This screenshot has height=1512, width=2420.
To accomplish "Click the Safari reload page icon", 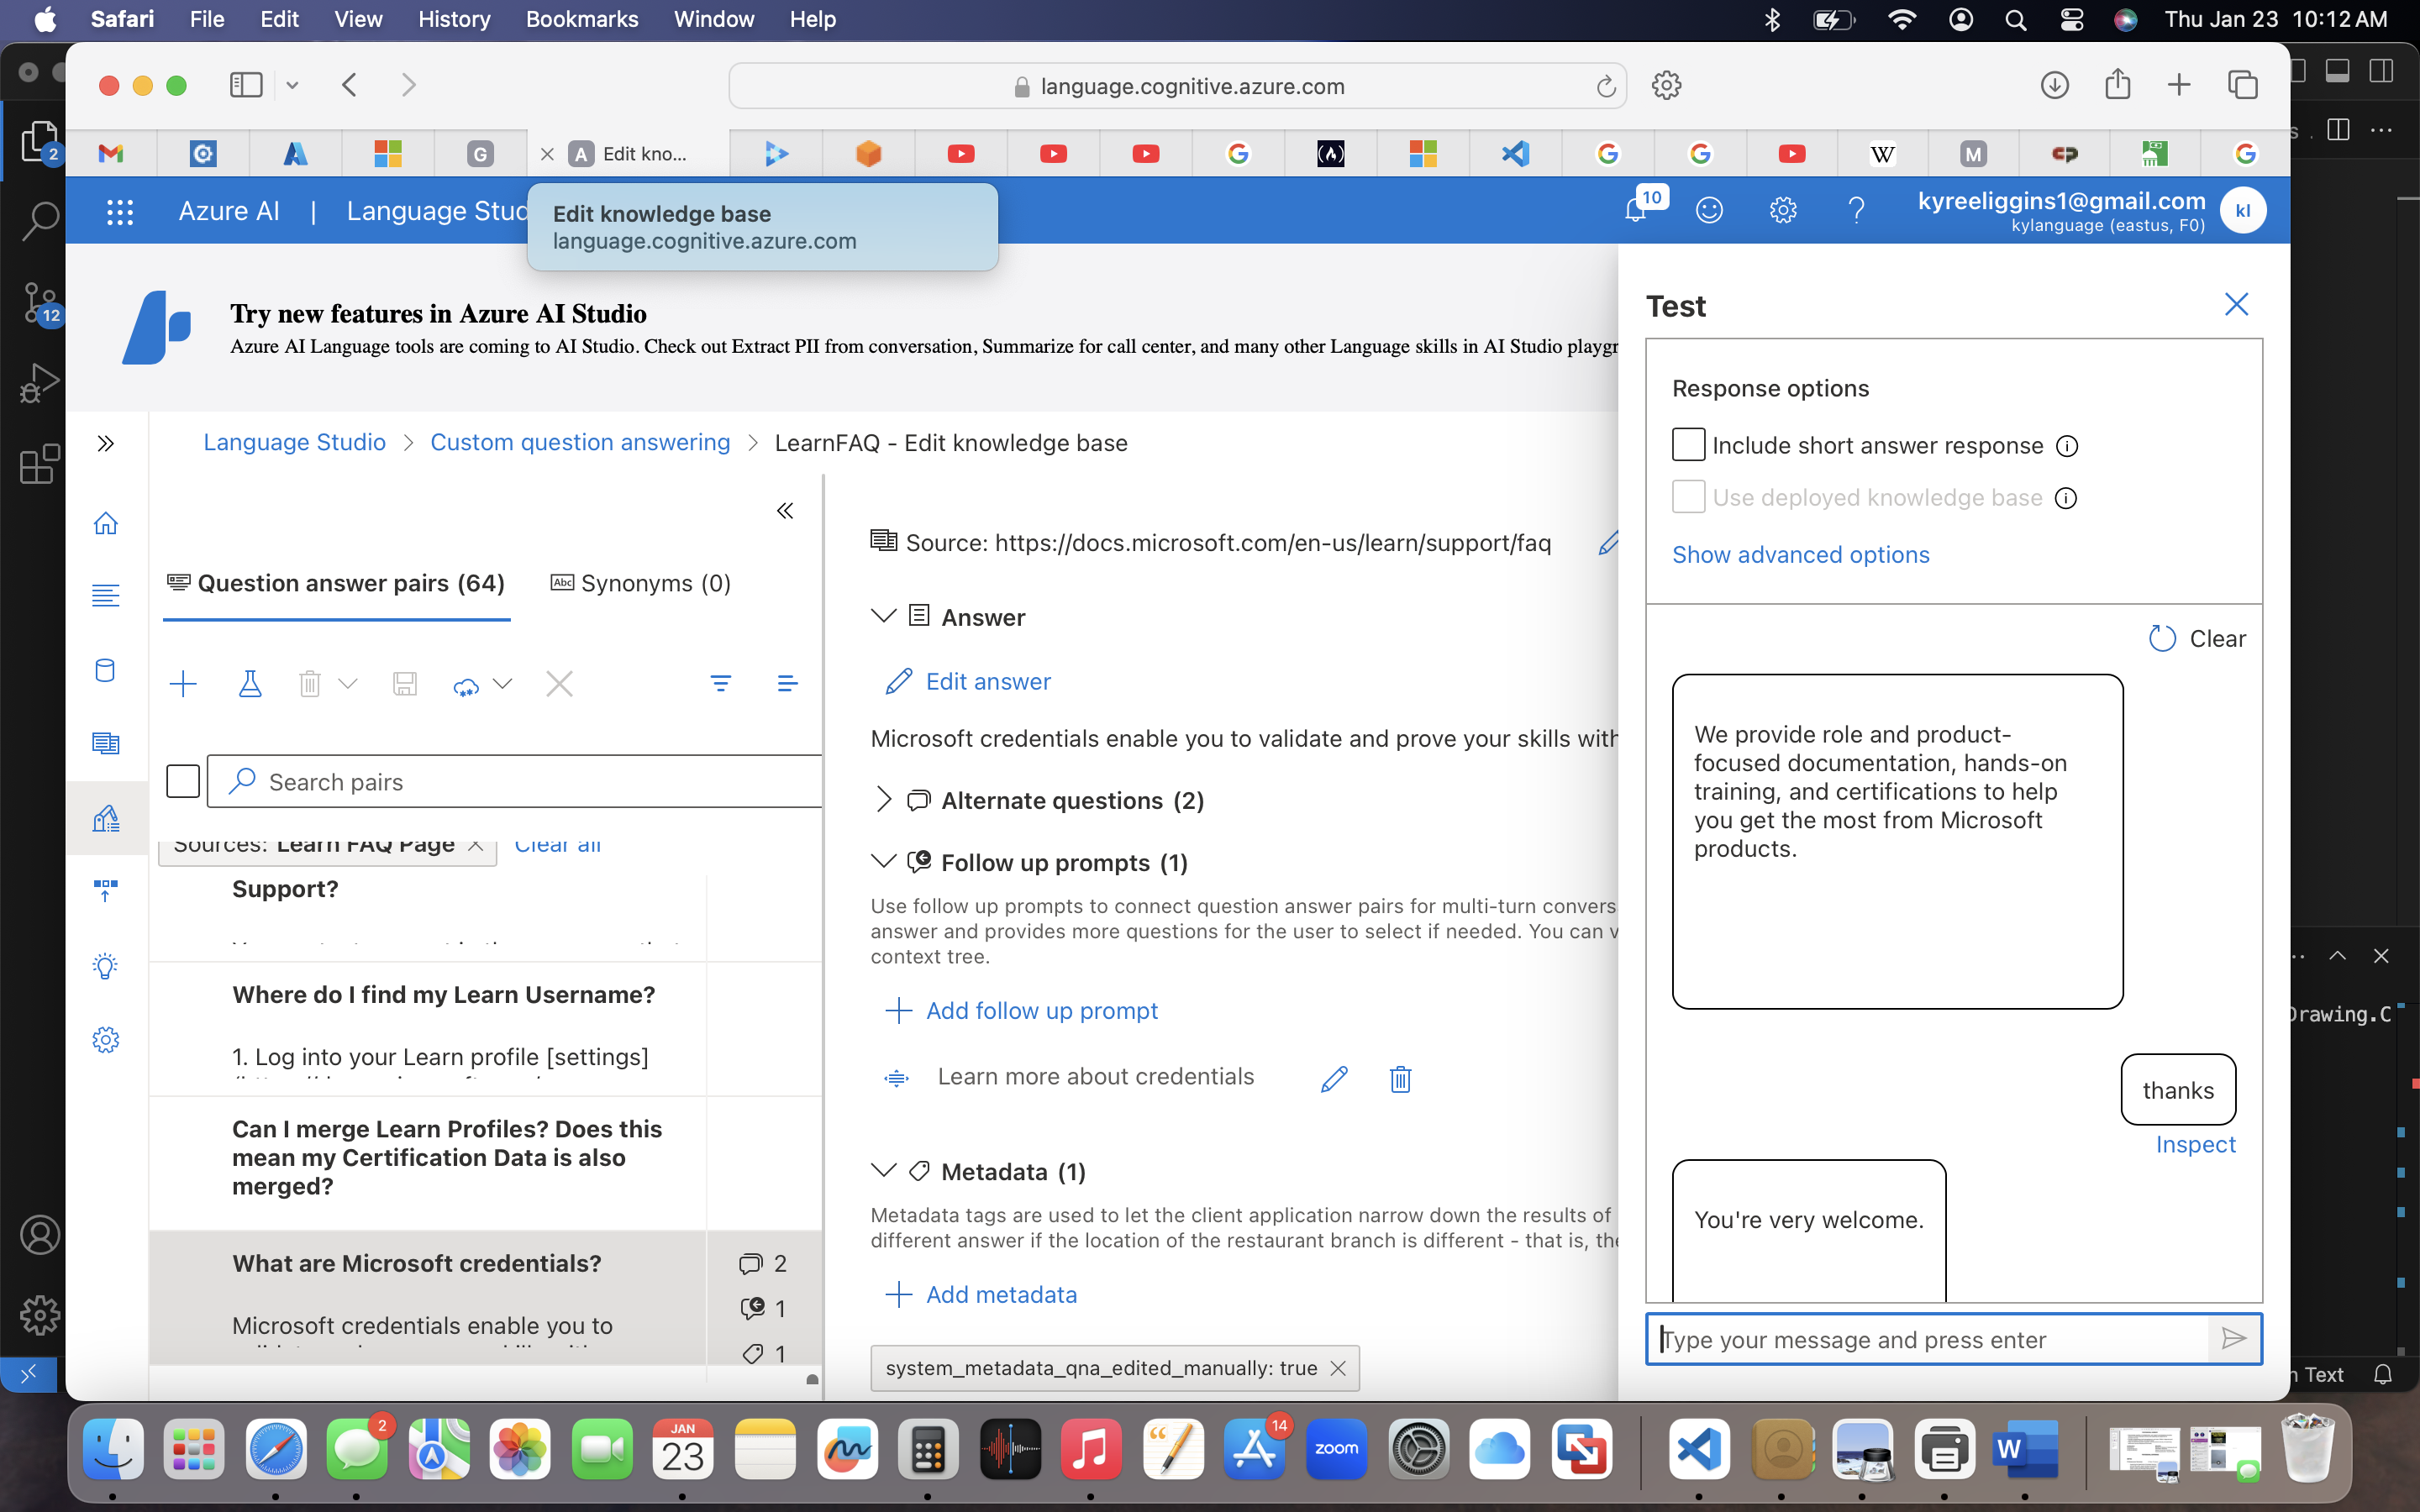I will point(1606,86).
